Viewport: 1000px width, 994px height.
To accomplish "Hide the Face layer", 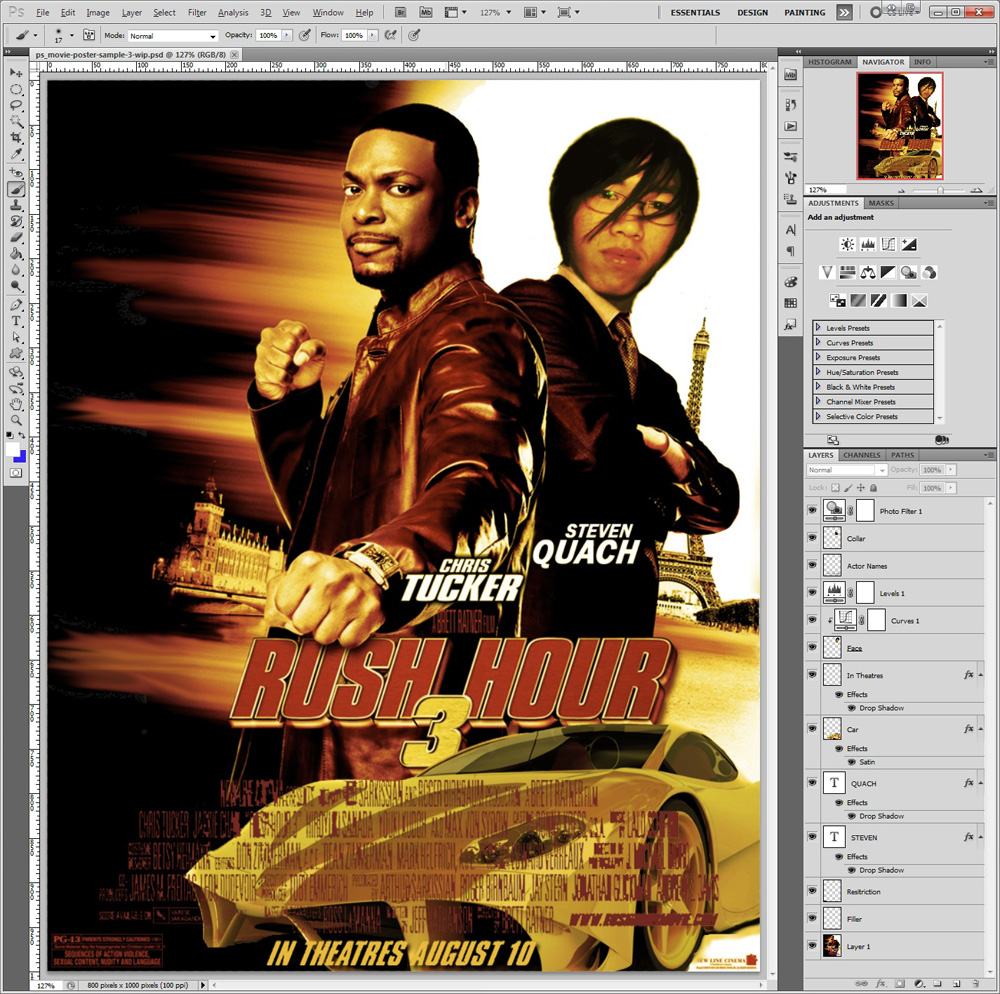I will point(812,648).
